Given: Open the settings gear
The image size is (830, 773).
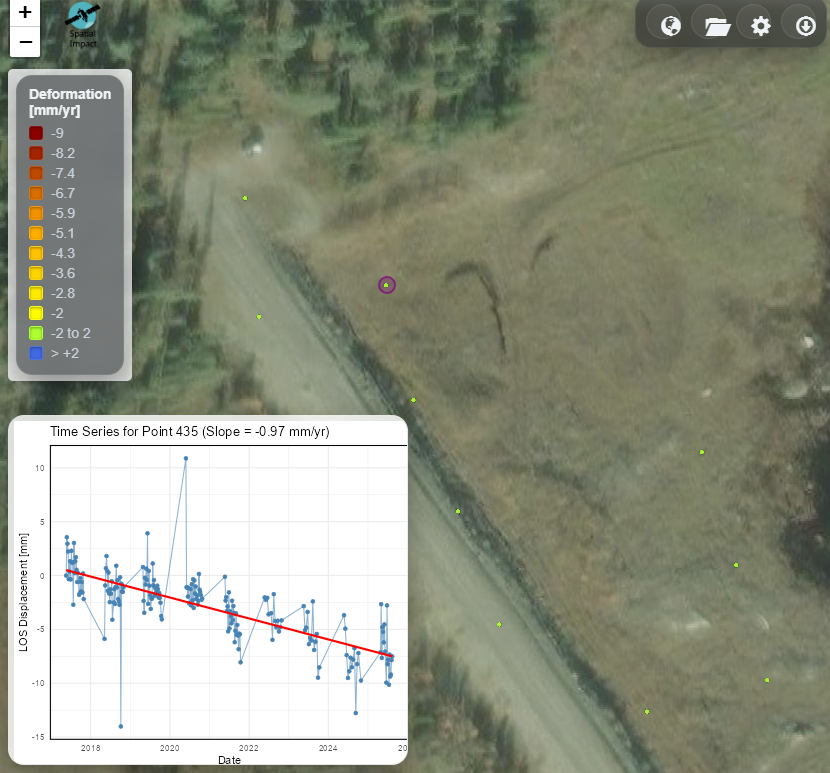Looking at the screenshot, I should [x=761, y=26].
